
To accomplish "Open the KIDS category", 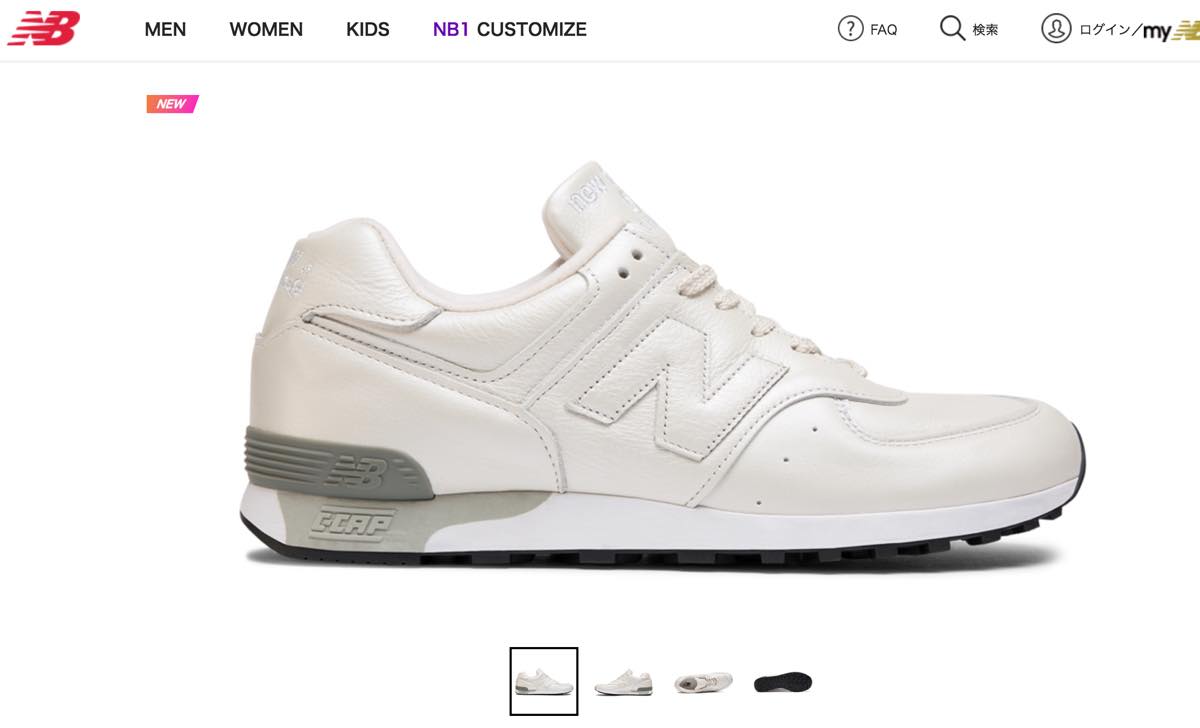I will [x=368, y=29].
